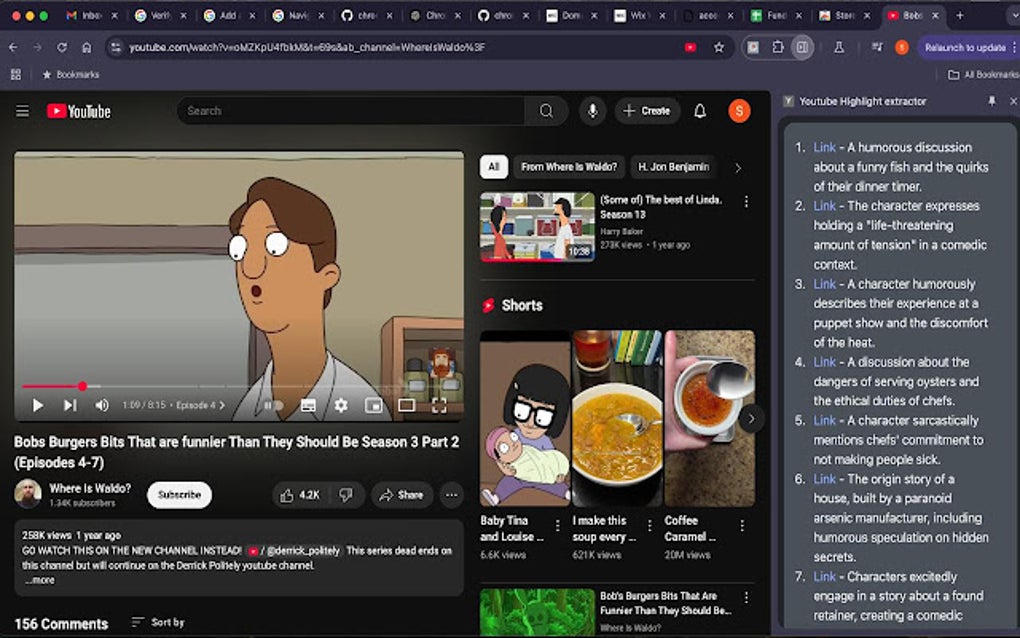Mute the video with the volume icon
The height and width of the screenshot is (638, 1020).
click(x=101, y=405)
